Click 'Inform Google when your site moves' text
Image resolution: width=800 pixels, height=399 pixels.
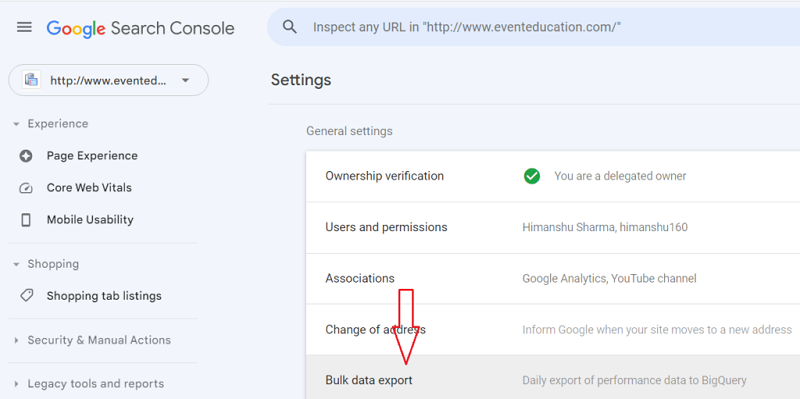pos(657,330)
